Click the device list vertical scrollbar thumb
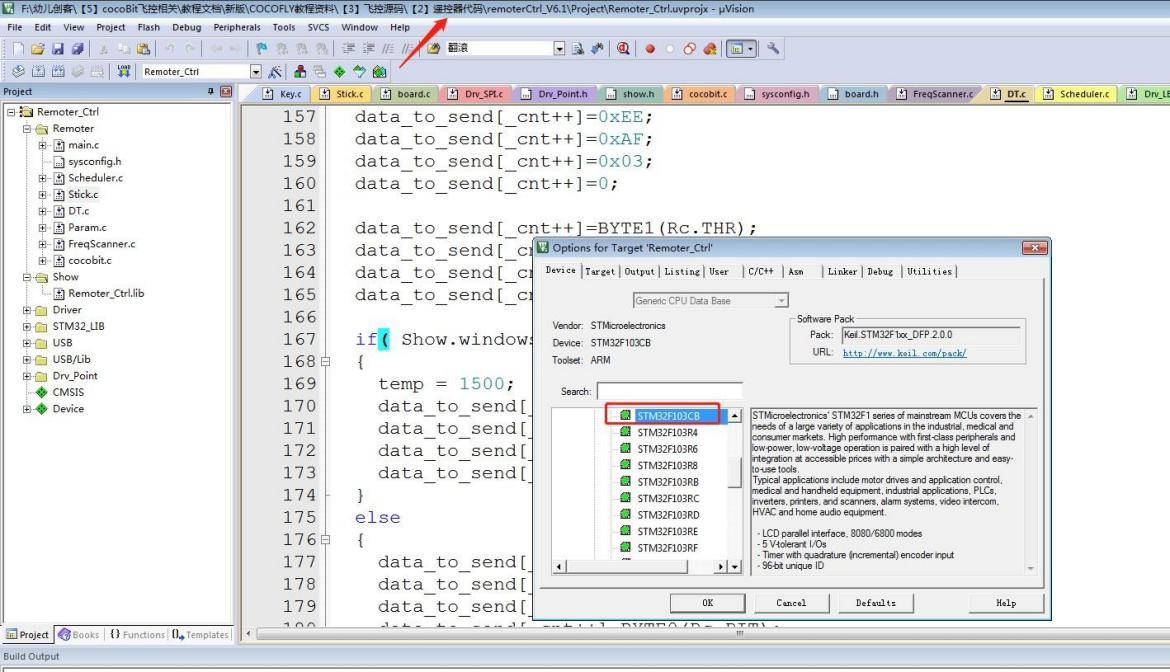The image size is (1170, 672). pyautogui.click(x=735, y=472)
